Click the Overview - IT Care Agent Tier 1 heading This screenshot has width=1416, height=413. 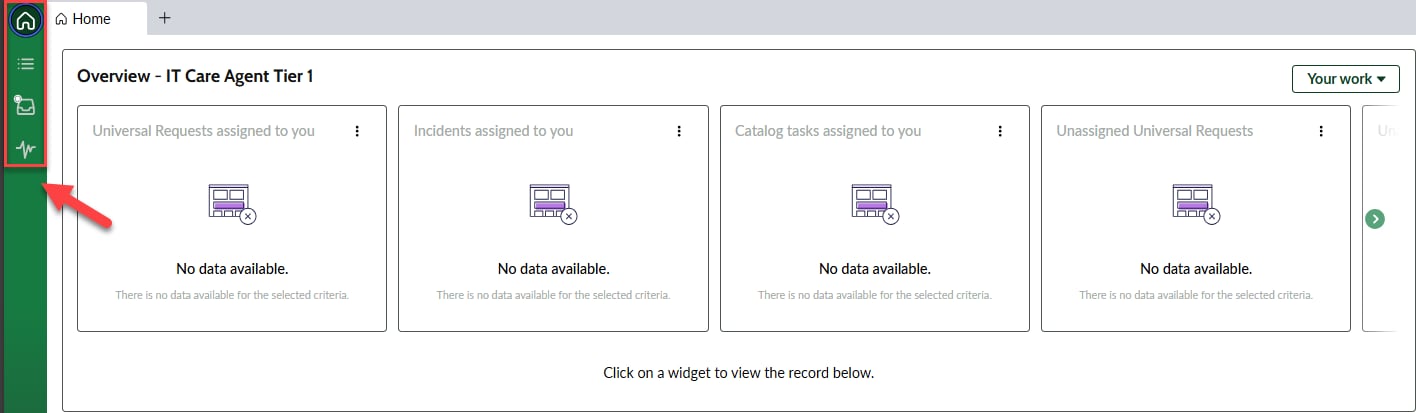(x=195, y=76)
